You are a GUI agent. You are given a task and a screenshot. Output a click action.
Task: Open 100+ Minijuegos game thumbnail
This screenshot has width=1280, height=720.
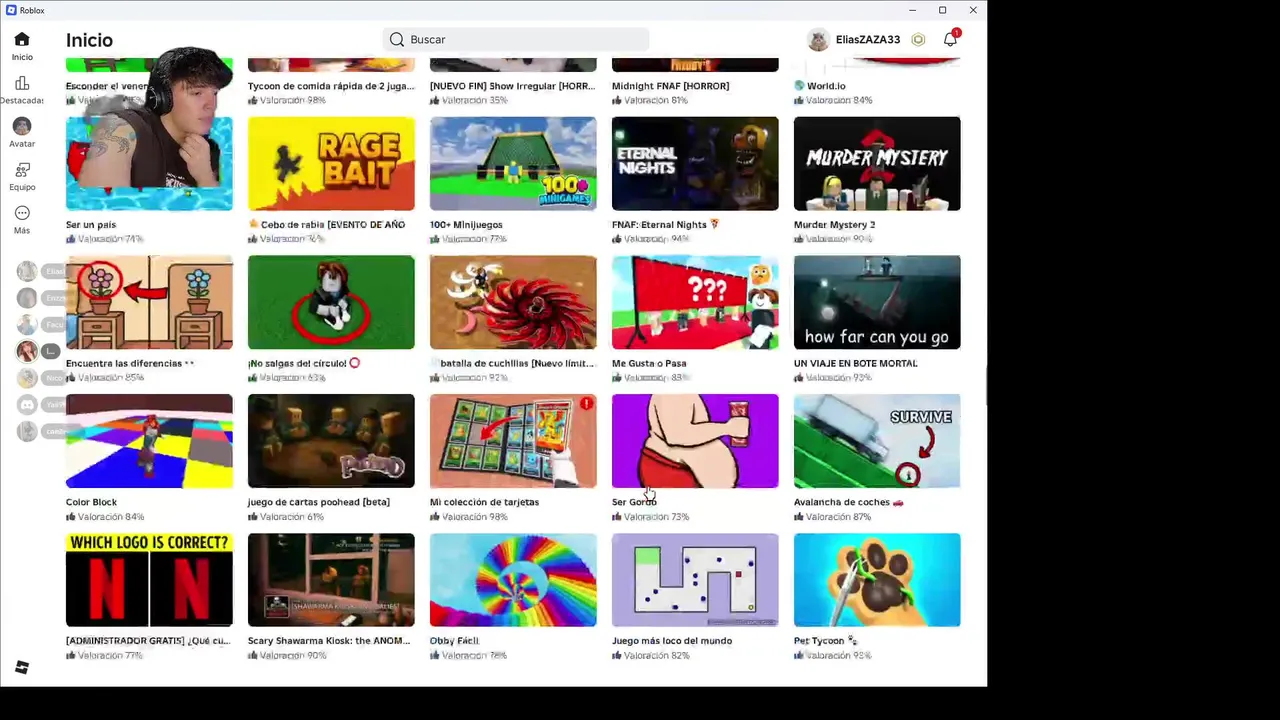point(513,163)
